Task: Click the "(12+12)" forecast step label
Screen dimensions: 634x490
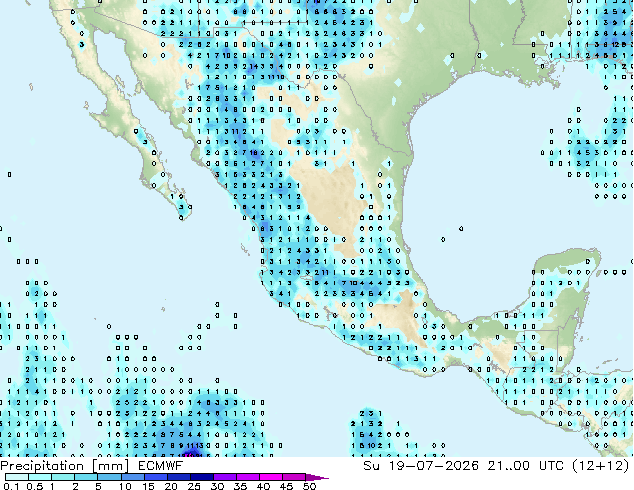Action: [601, 466]
